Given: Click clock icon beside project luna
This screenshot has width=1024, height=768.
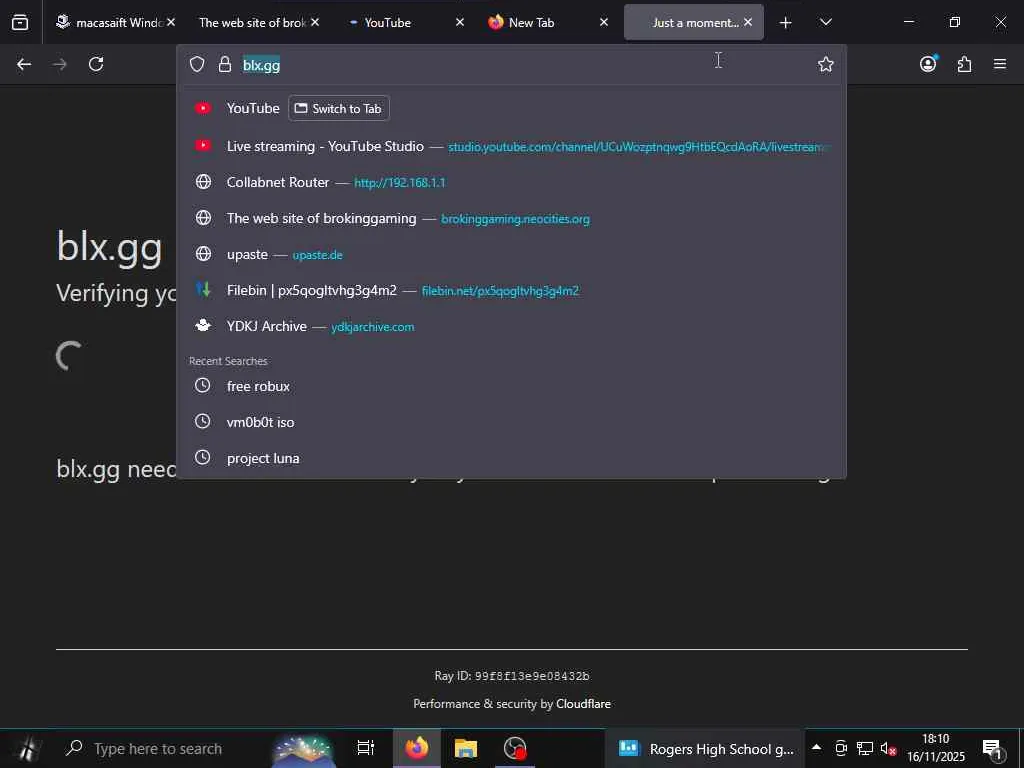Looking at the screenshot, I should point(202,457).
